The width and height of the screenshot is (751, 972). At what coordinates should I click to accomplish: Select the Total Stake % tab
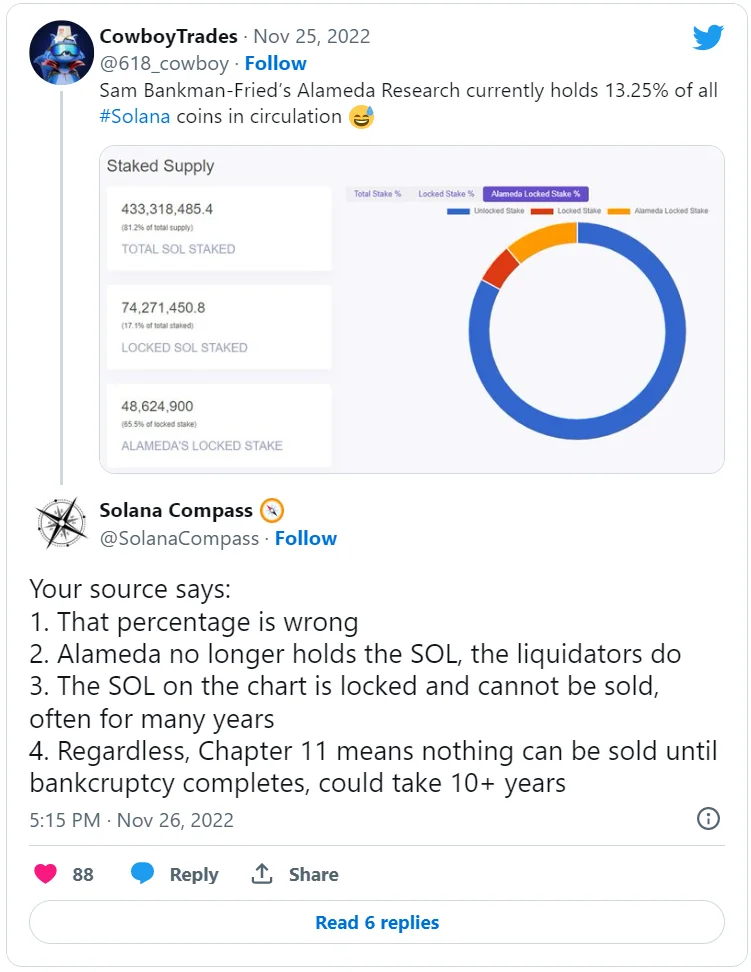[x=377, y=194]
